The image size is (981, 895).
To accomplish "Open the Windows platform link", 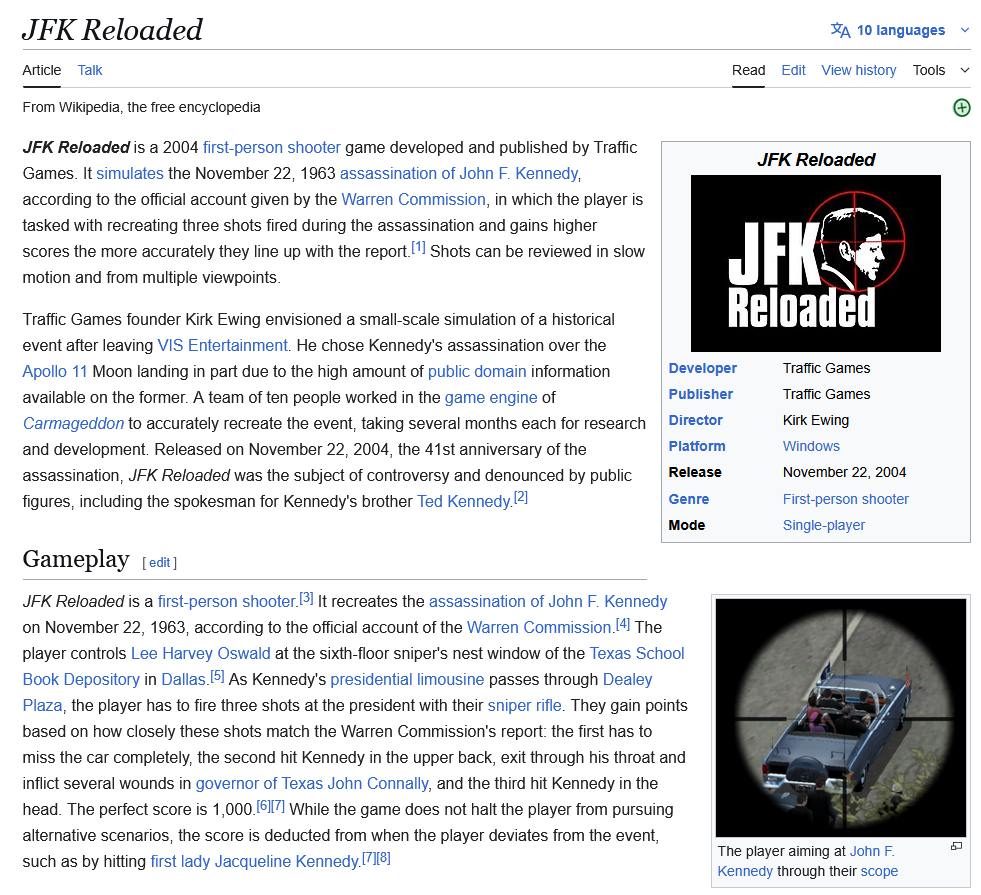I will [811, 446].
